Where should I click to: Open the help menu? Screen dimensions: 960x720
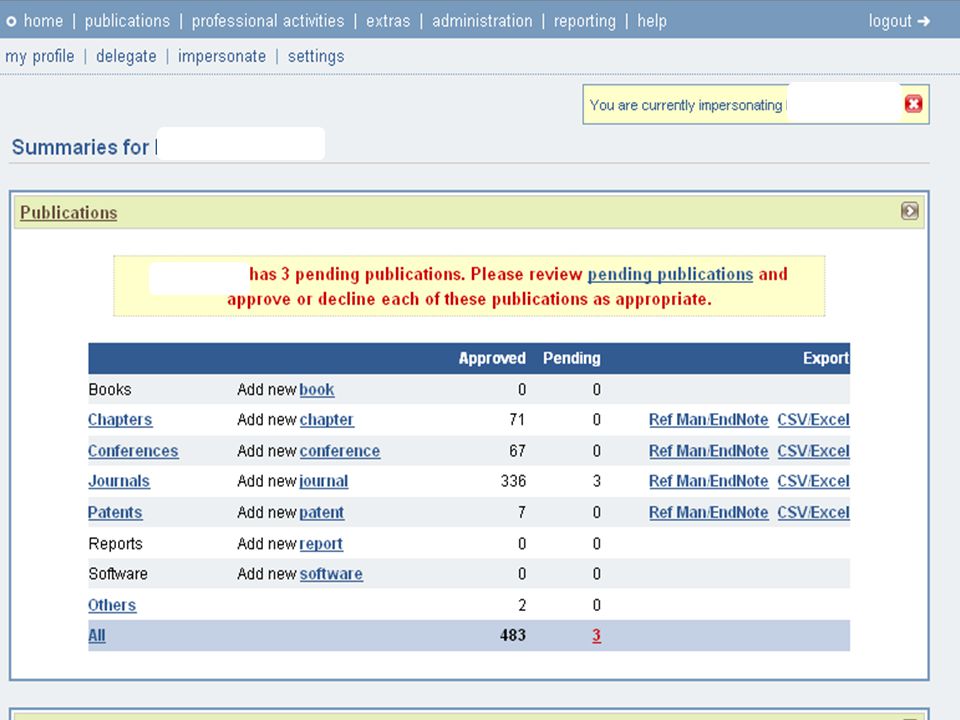pyautogui.click(x=652, y=21)
